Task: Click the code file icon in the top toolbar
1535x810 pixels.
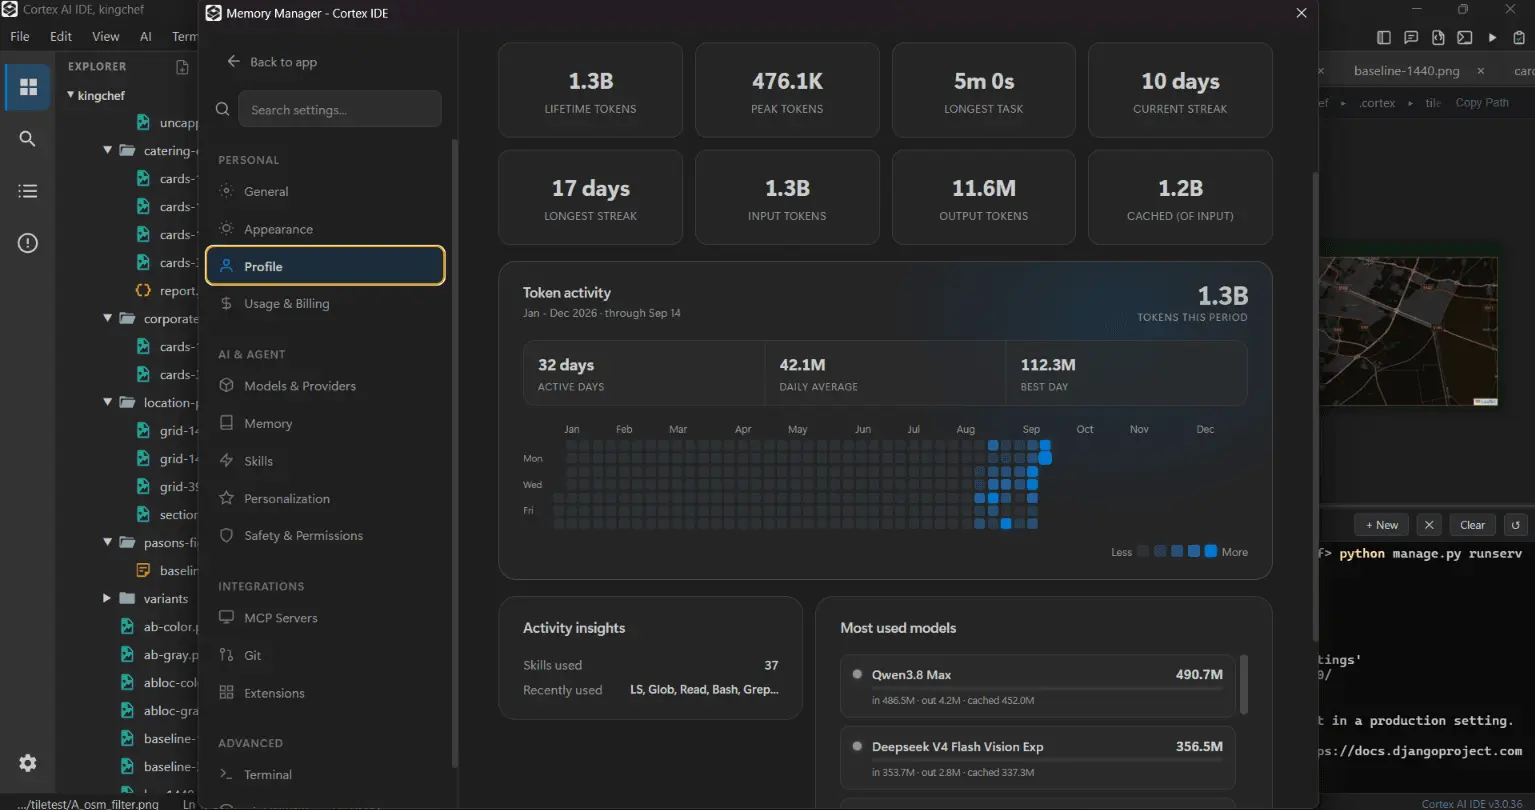Action: (1438, 38)
